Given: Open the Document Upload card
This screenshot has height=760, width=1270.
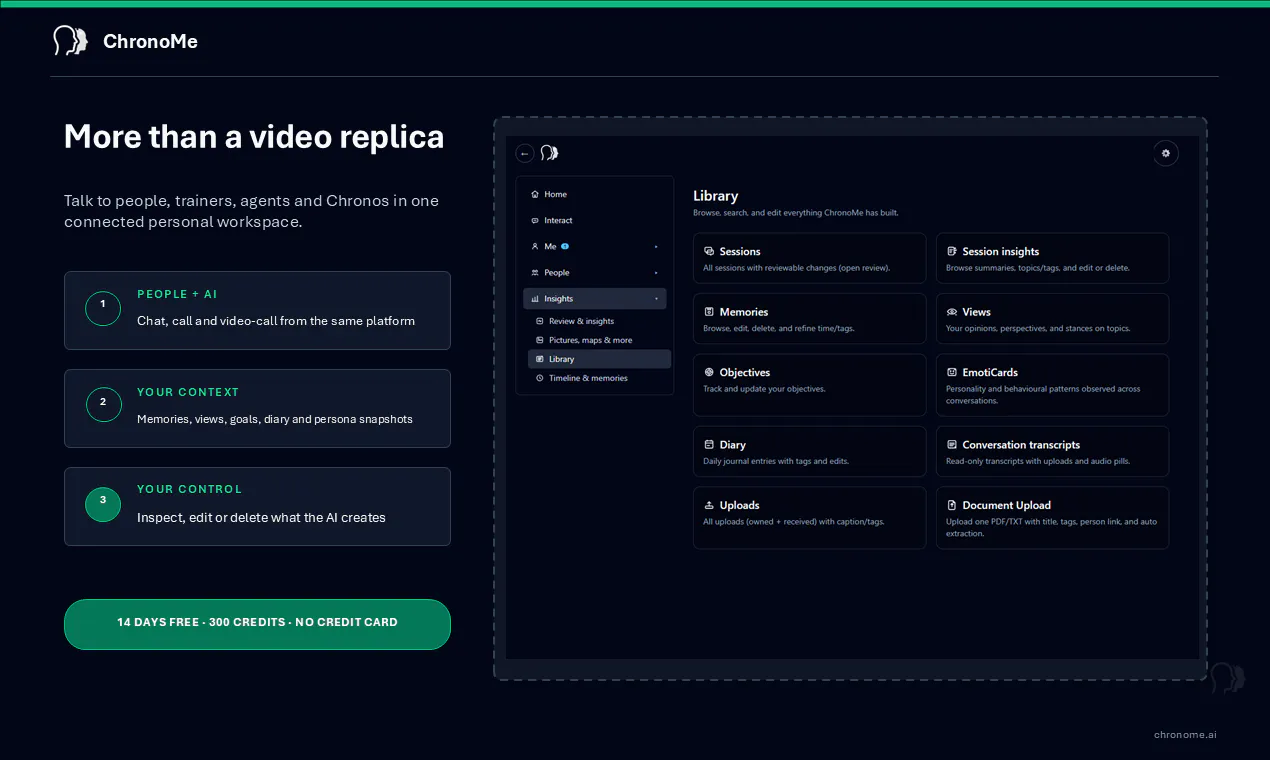Looking at the screenshot, I should coord(1052,518).
